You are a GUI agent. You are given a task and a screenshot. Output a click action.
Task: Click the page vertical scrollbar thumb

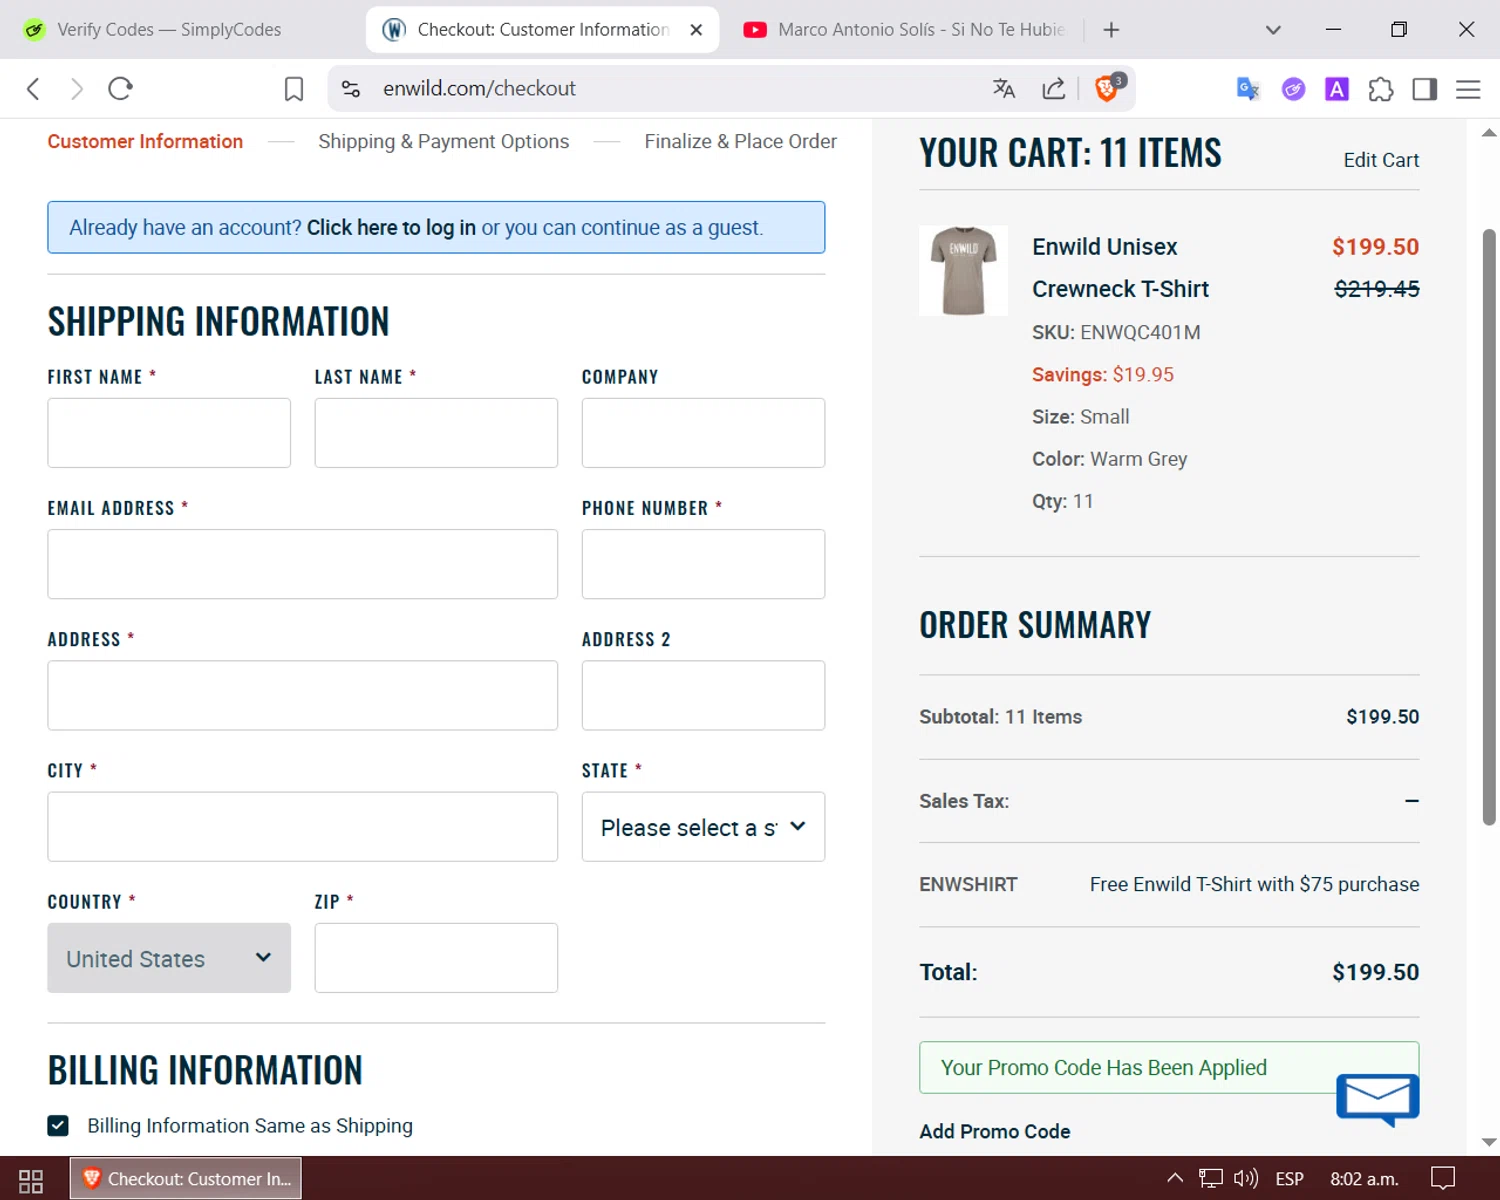(x=1489, y=527)
